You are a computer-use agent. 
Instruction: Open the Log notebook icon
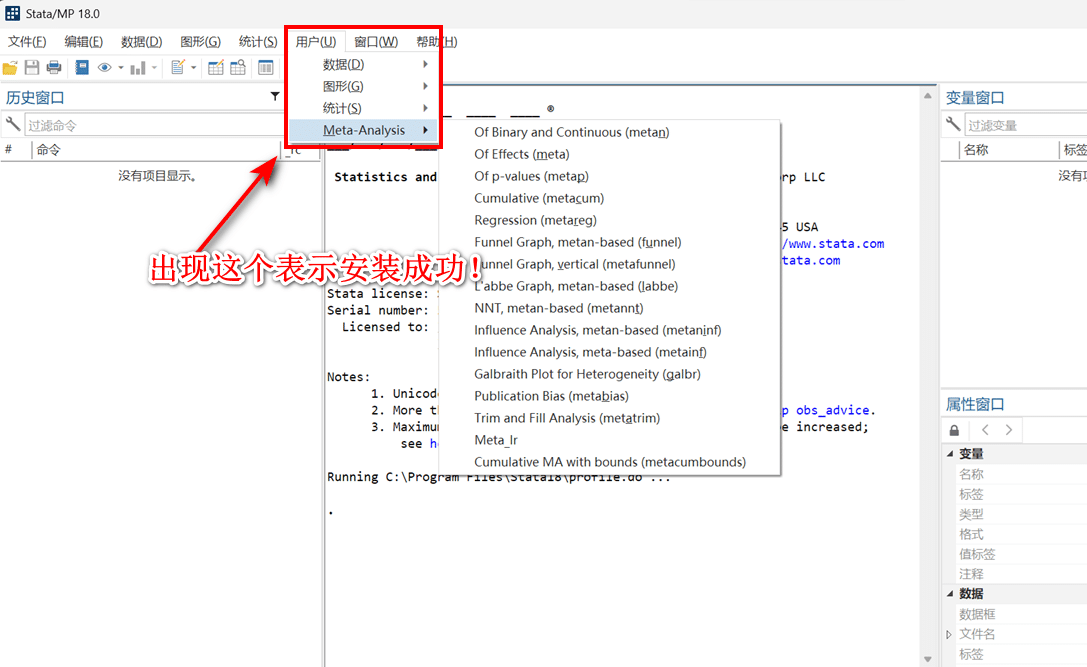82,68
